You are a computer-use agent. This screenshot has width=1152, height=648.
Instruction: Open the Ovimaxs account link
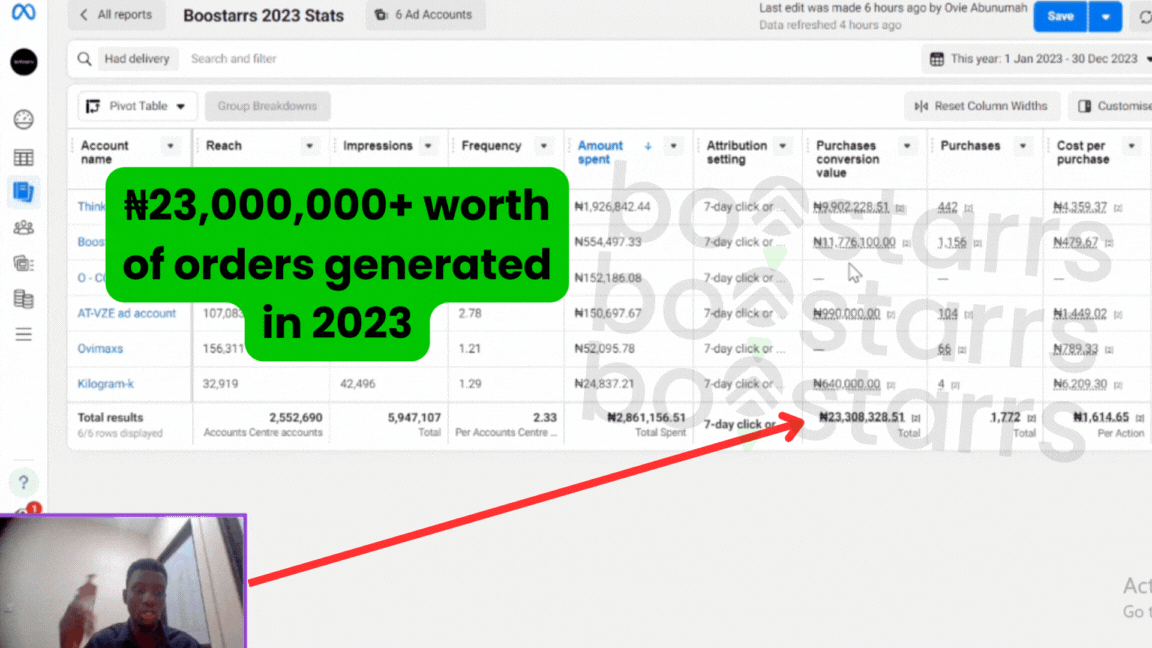click(100, 348)
